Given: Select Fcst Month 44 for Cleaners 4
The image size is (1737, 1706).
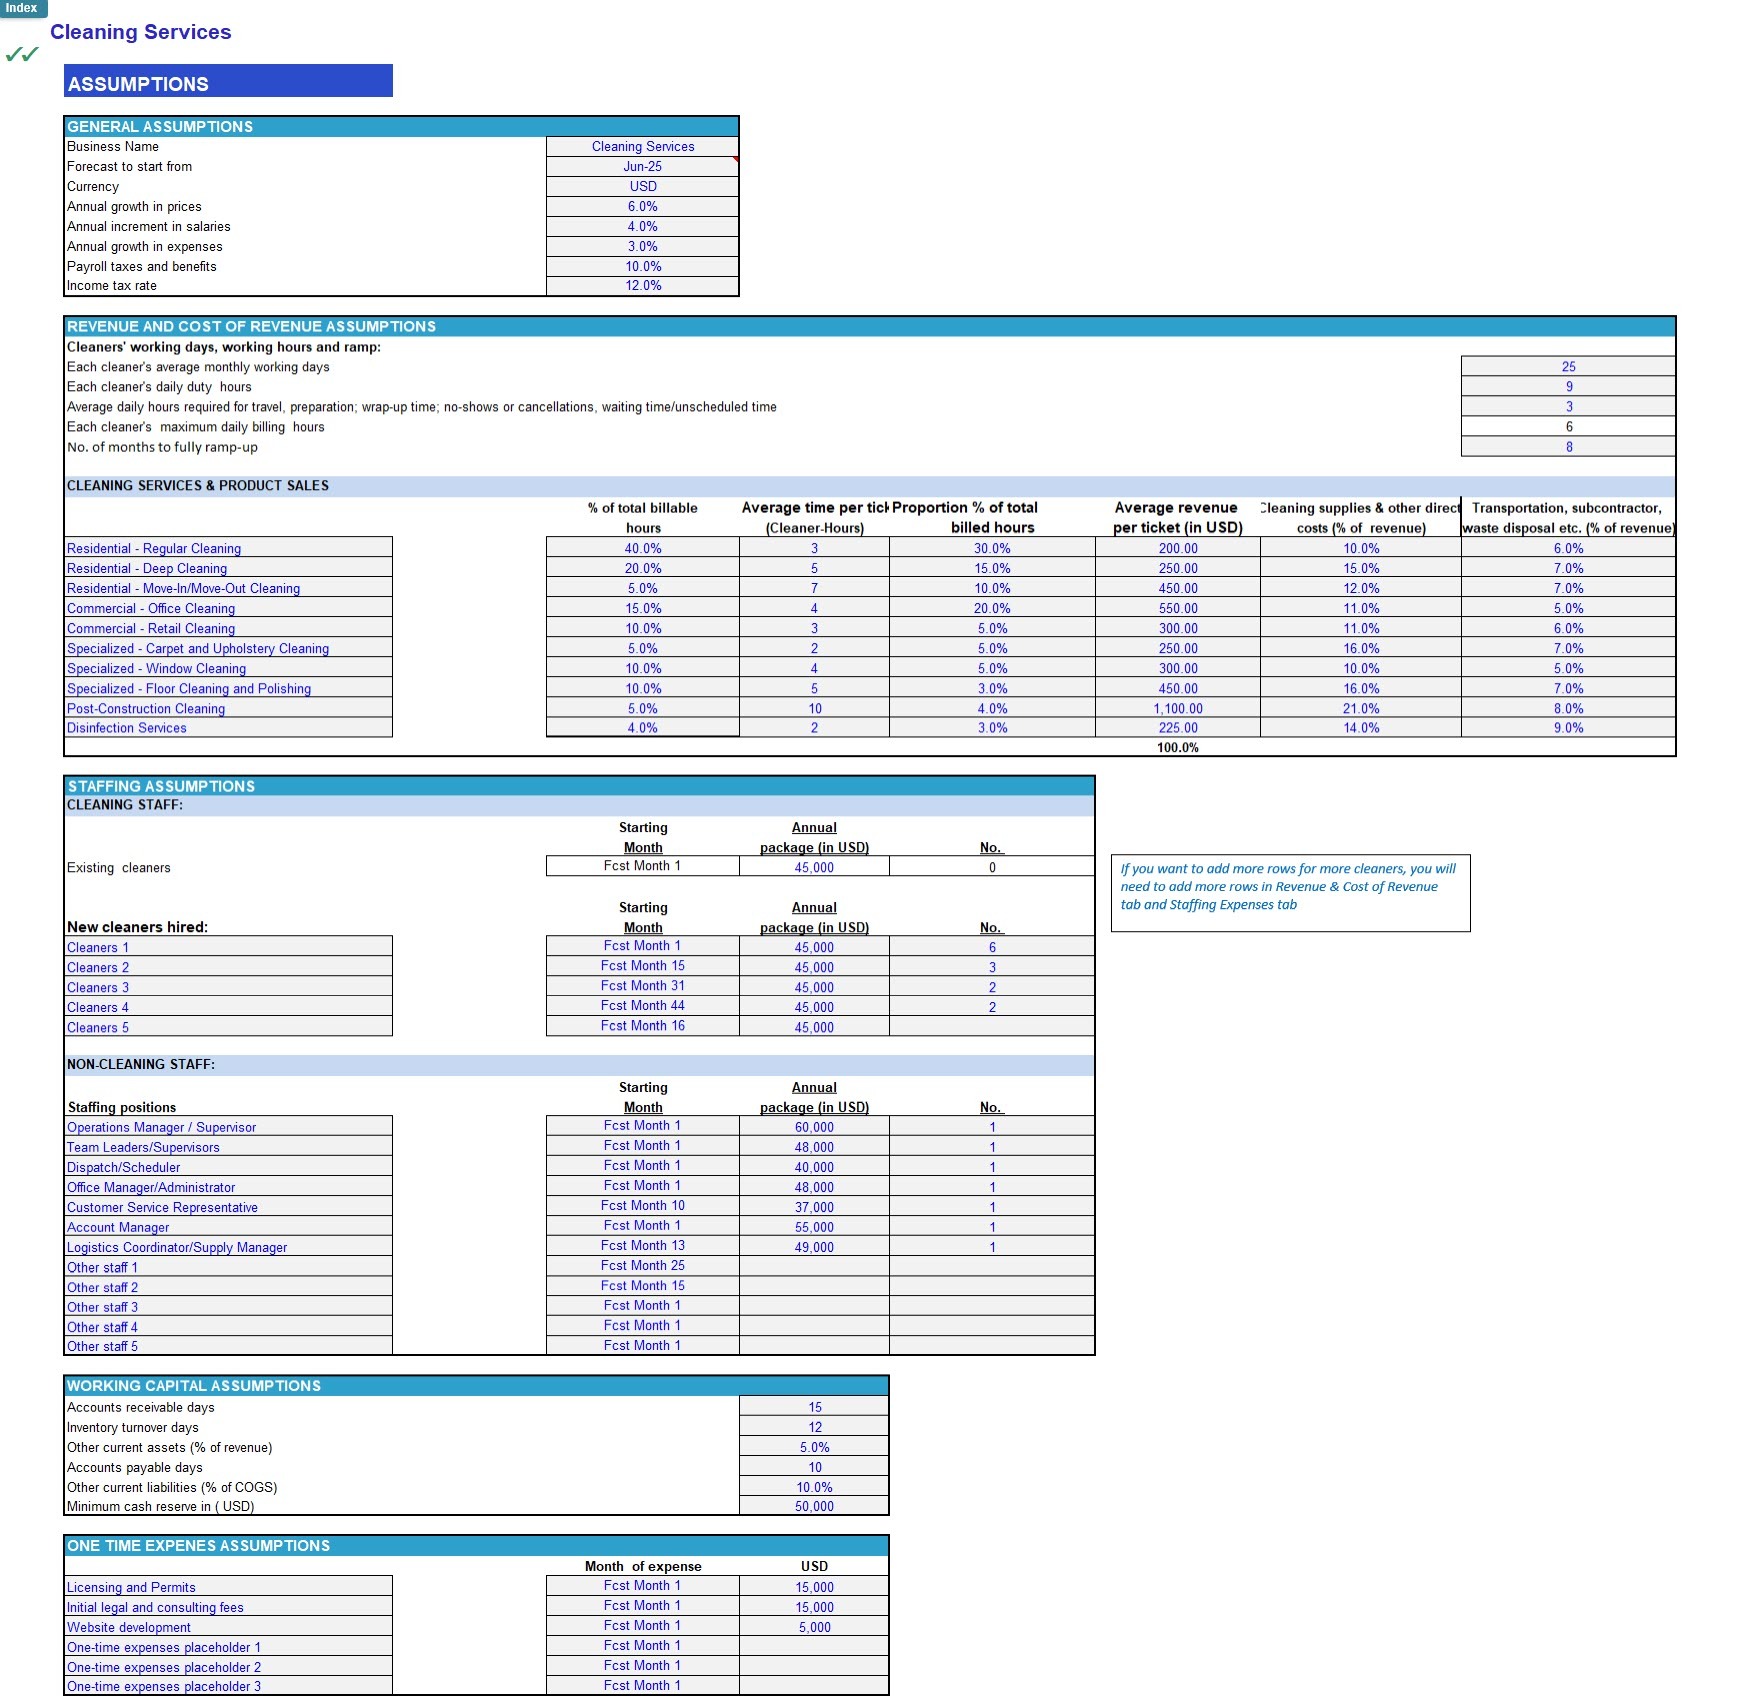Looking at the screenshot, I should (x=642, y=1006).
